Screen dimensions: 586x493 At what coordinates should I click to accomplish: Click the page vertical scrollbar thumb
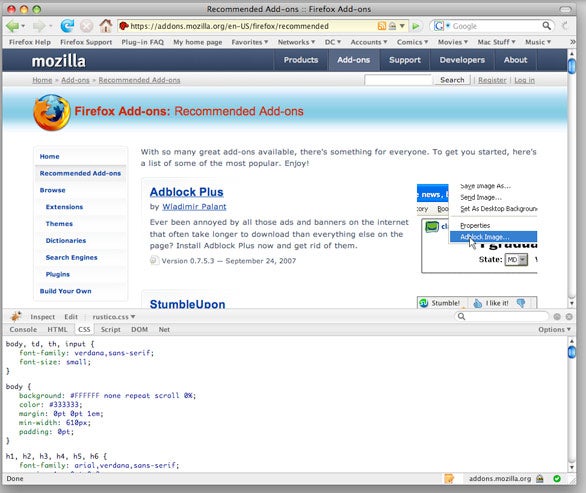pyautogui.click(x=572, y=66)
